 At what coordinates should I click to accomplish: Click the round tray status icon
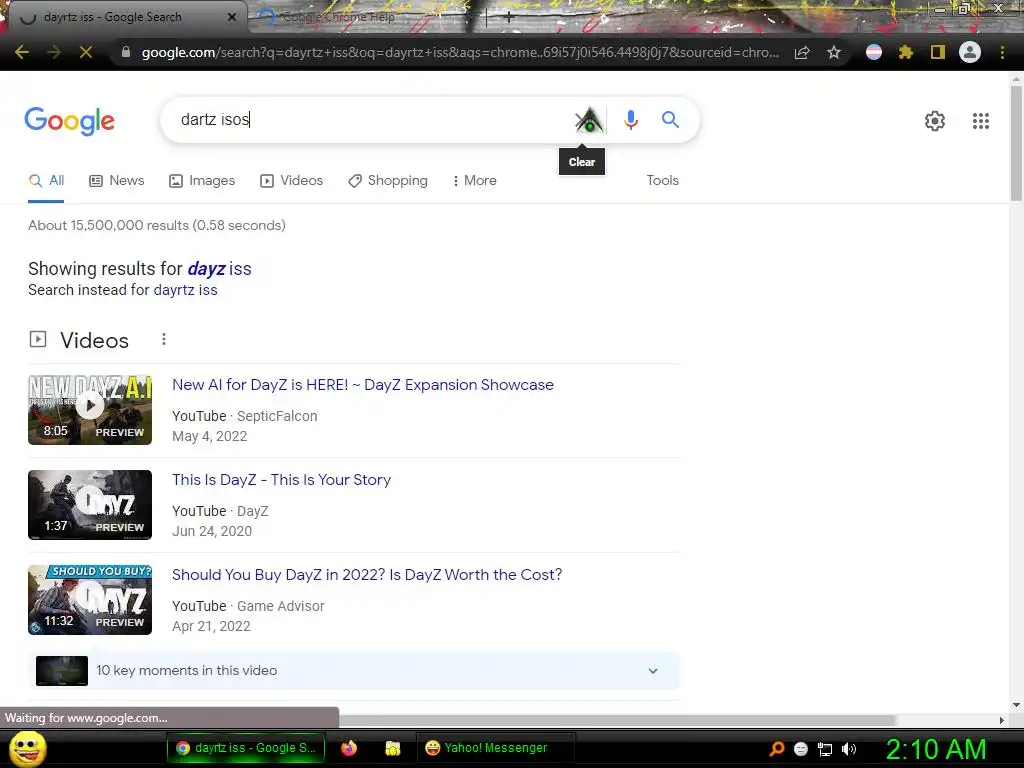pyautogui.click(x=801, y=749)
